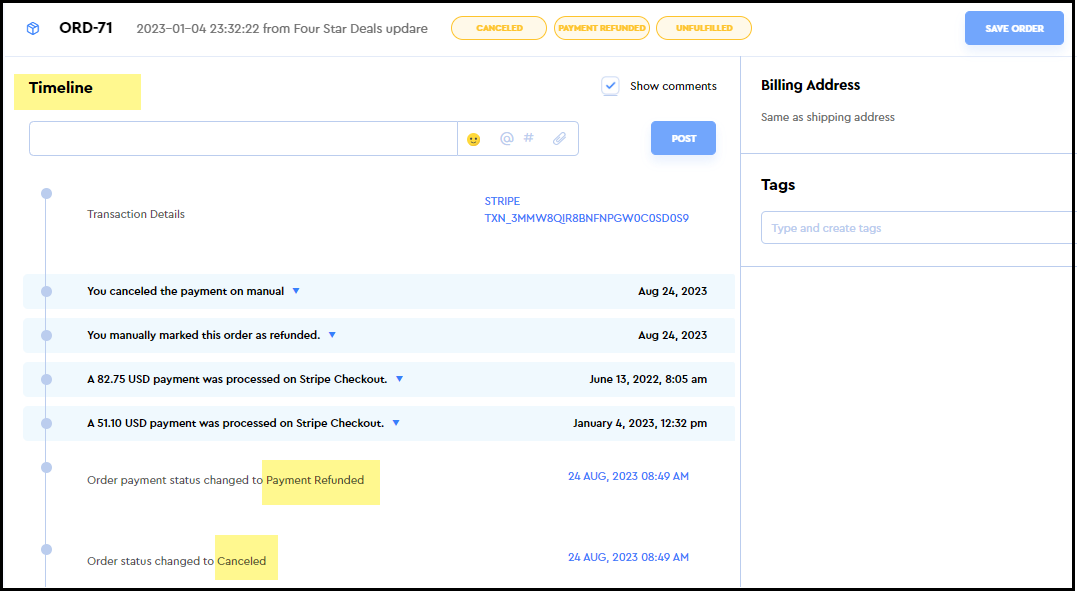Expand 'manually marked this order as refunded' entry
This screenshot has height=591, width=1077.
coord(332,335)
